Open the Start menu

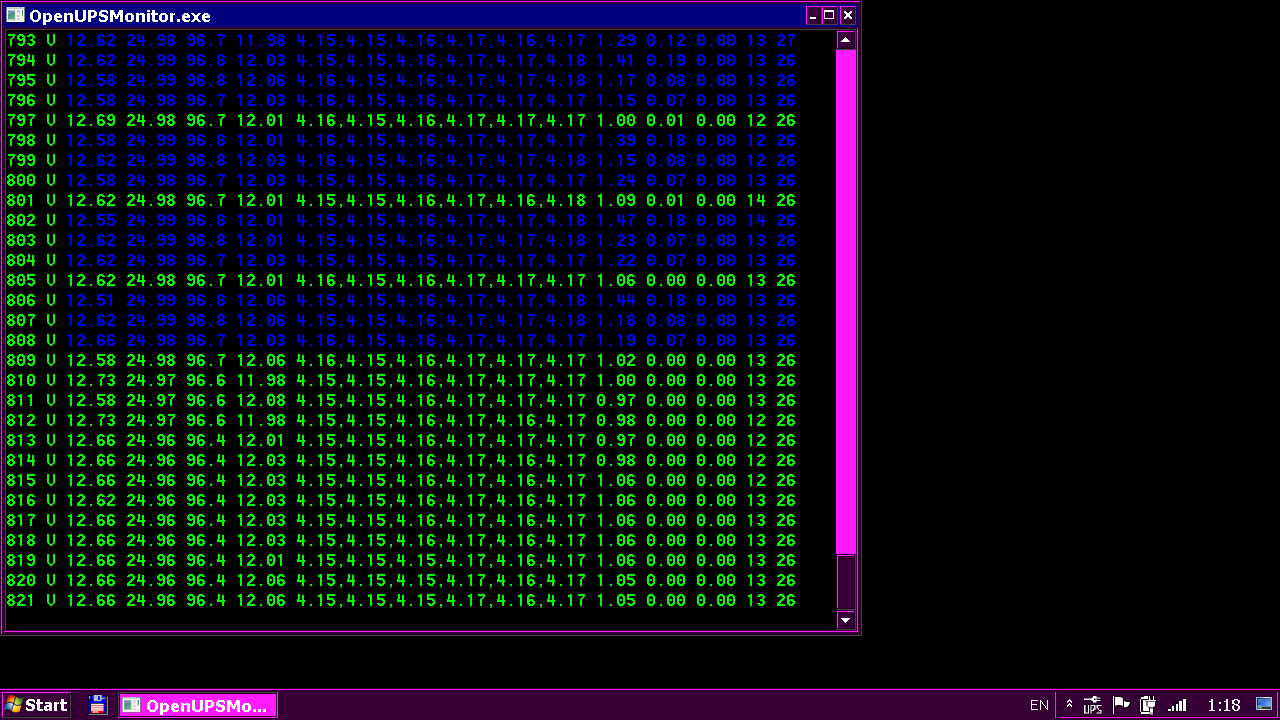click(37, 705)
